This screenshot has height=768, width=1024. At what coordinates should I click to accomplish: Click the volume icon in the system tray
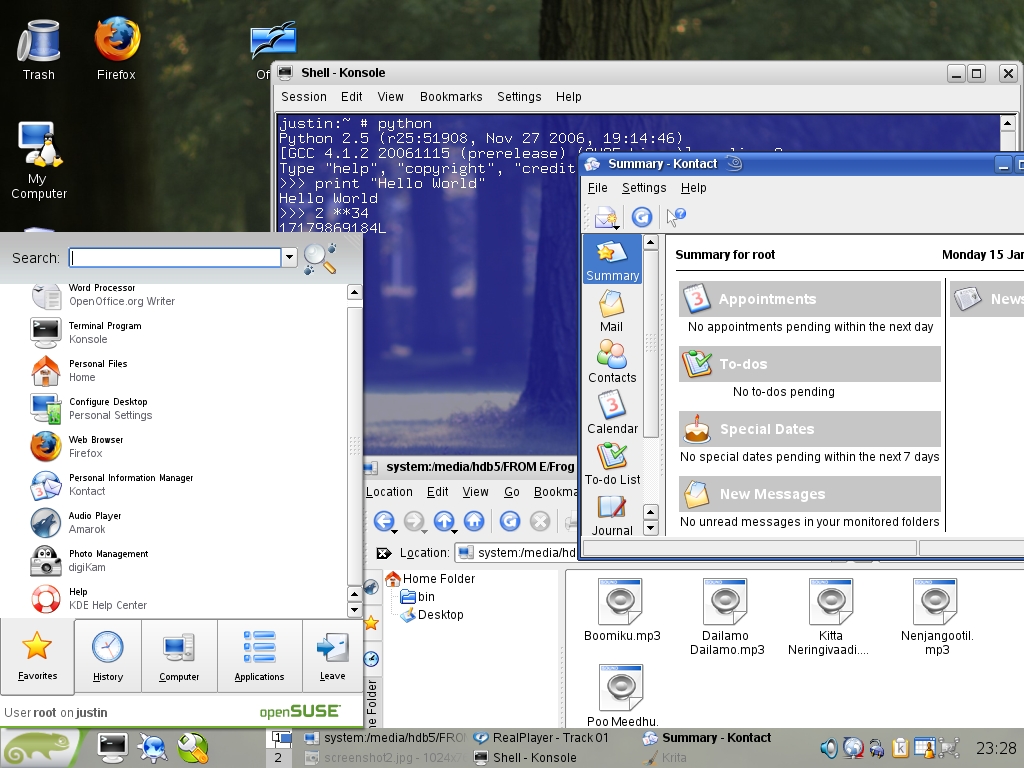829,747
